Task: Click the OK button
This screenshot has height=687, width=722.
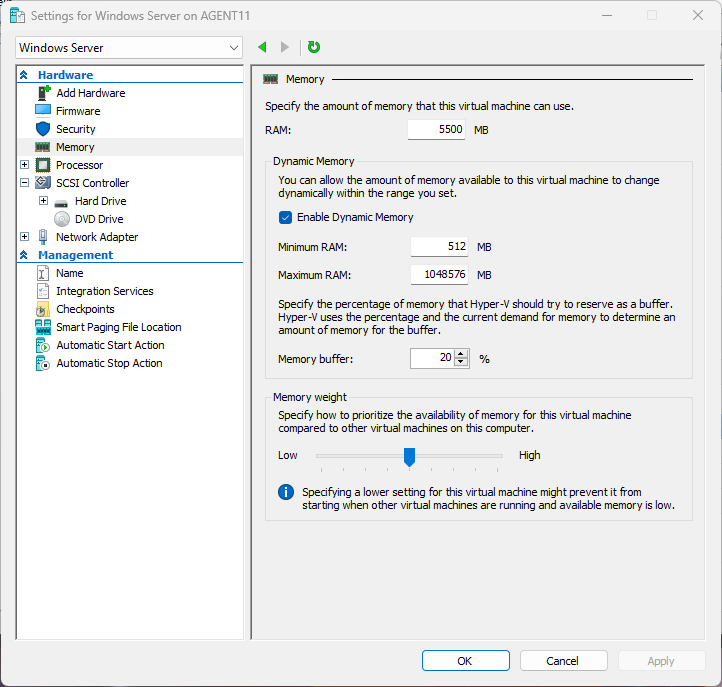Action: (x=465, y=660)
